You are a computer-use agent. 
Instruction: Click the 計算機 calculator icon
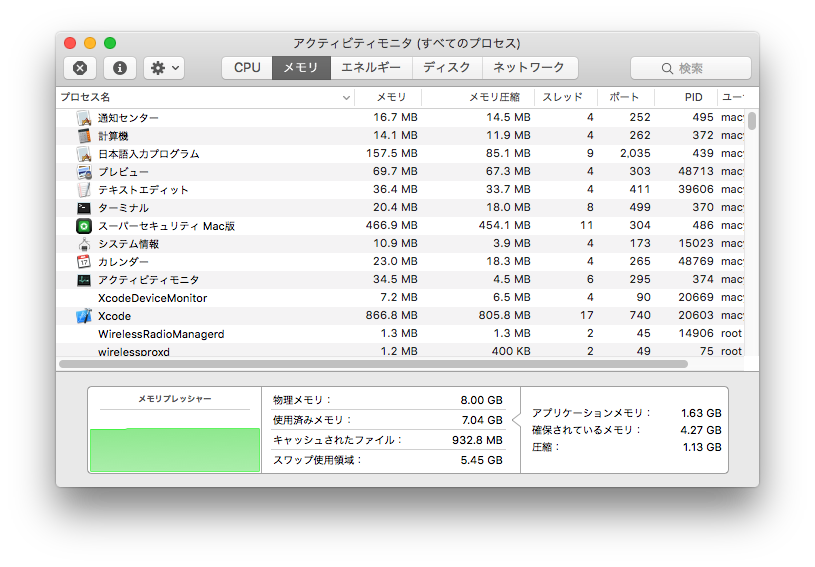pyautogui.click(x=84, y=136)
